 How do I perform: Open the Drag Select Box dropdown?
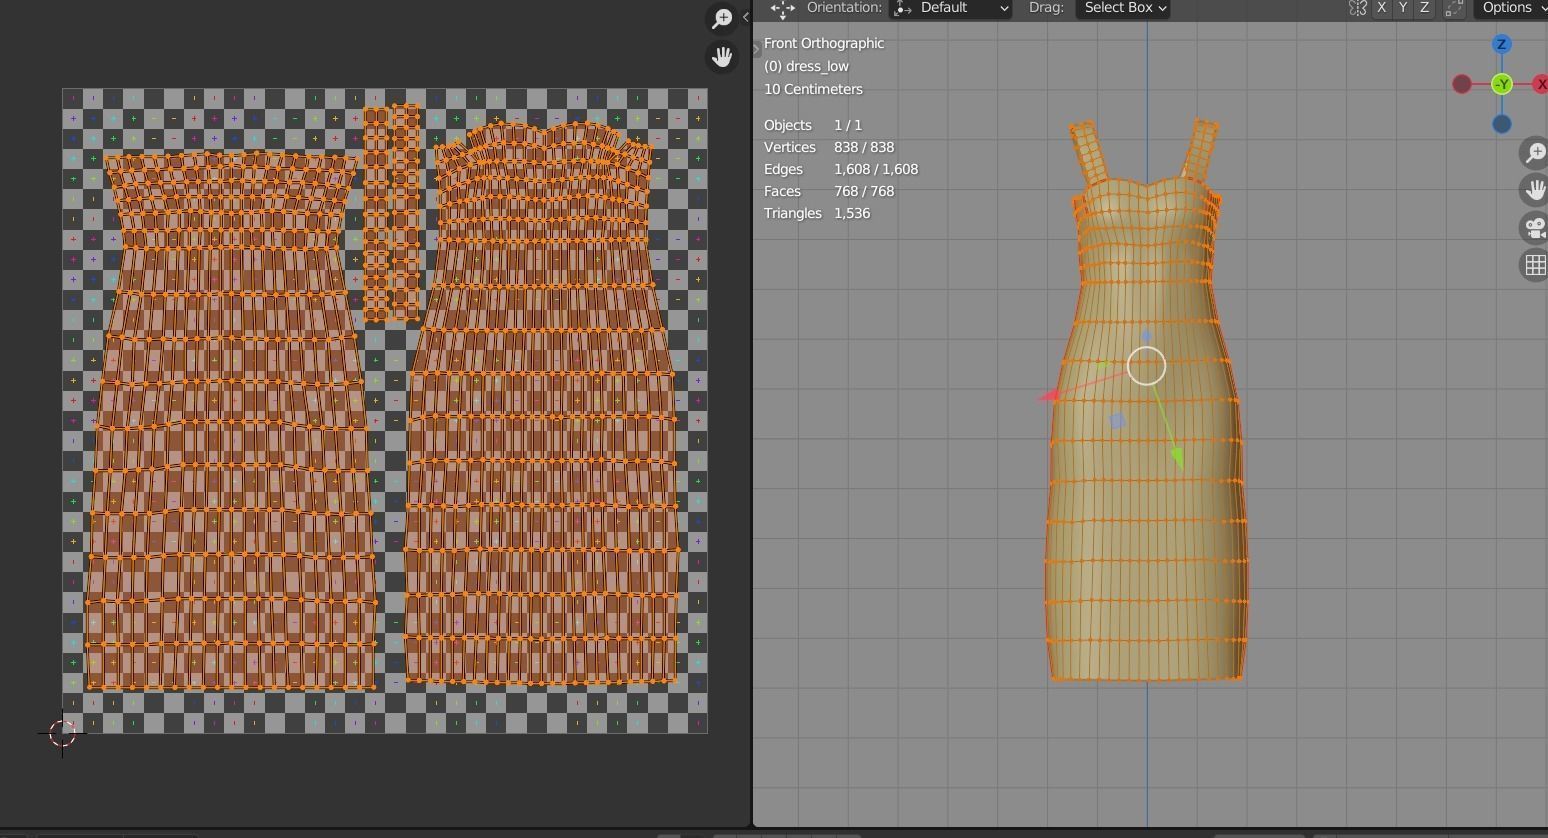pyautogui.click(x=1125, y=8)
